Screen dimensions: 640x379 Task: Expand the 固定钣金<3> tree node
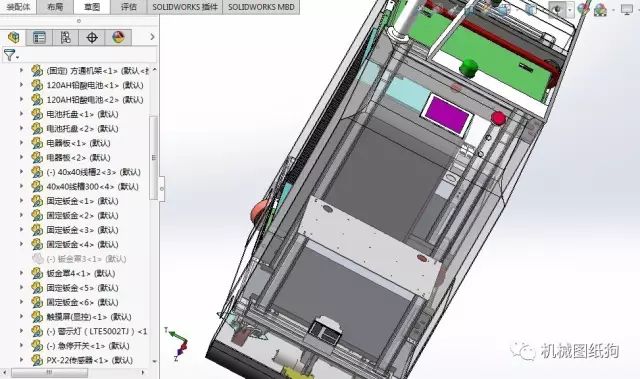[22, 230]
